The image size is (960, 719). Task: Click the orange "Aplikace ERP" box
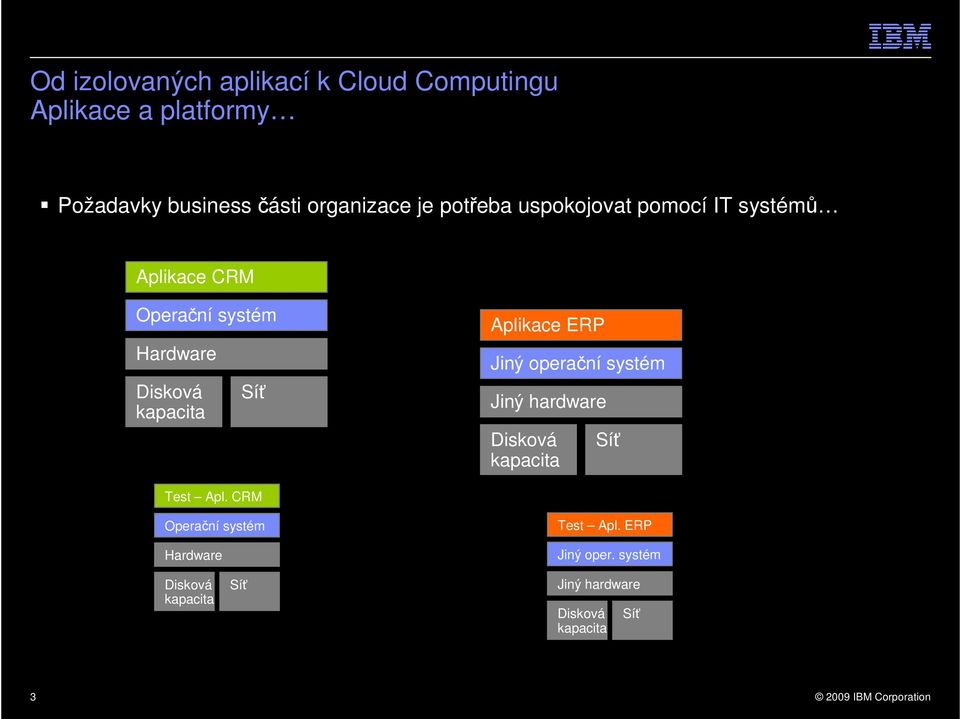pyautogui.click(x=580, y=325)
